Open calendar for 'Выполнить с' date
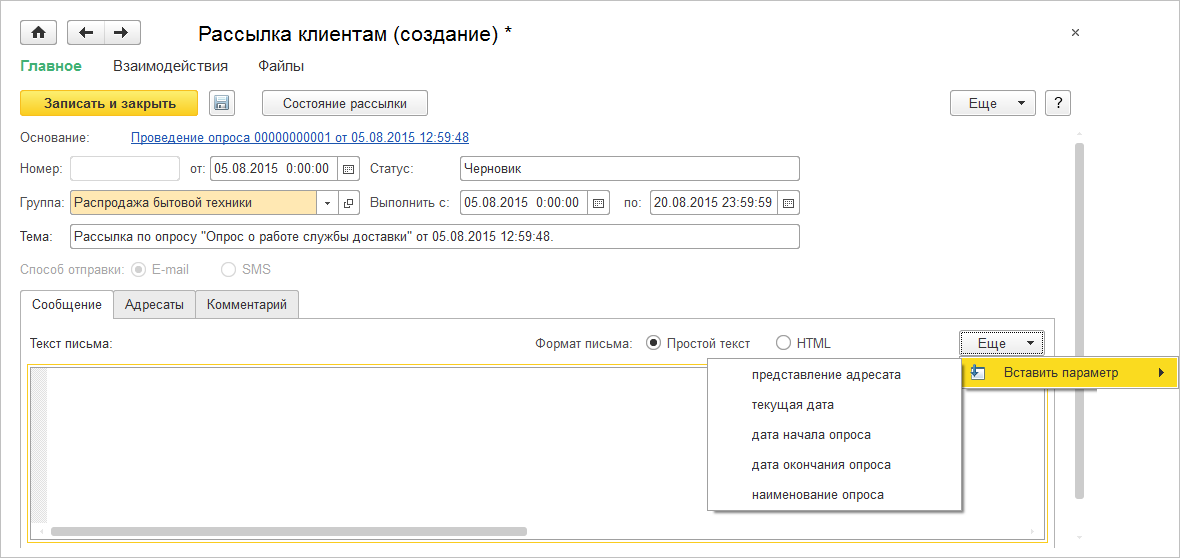The height and width of the screenshot is (558, 1180). pos(599,203)
